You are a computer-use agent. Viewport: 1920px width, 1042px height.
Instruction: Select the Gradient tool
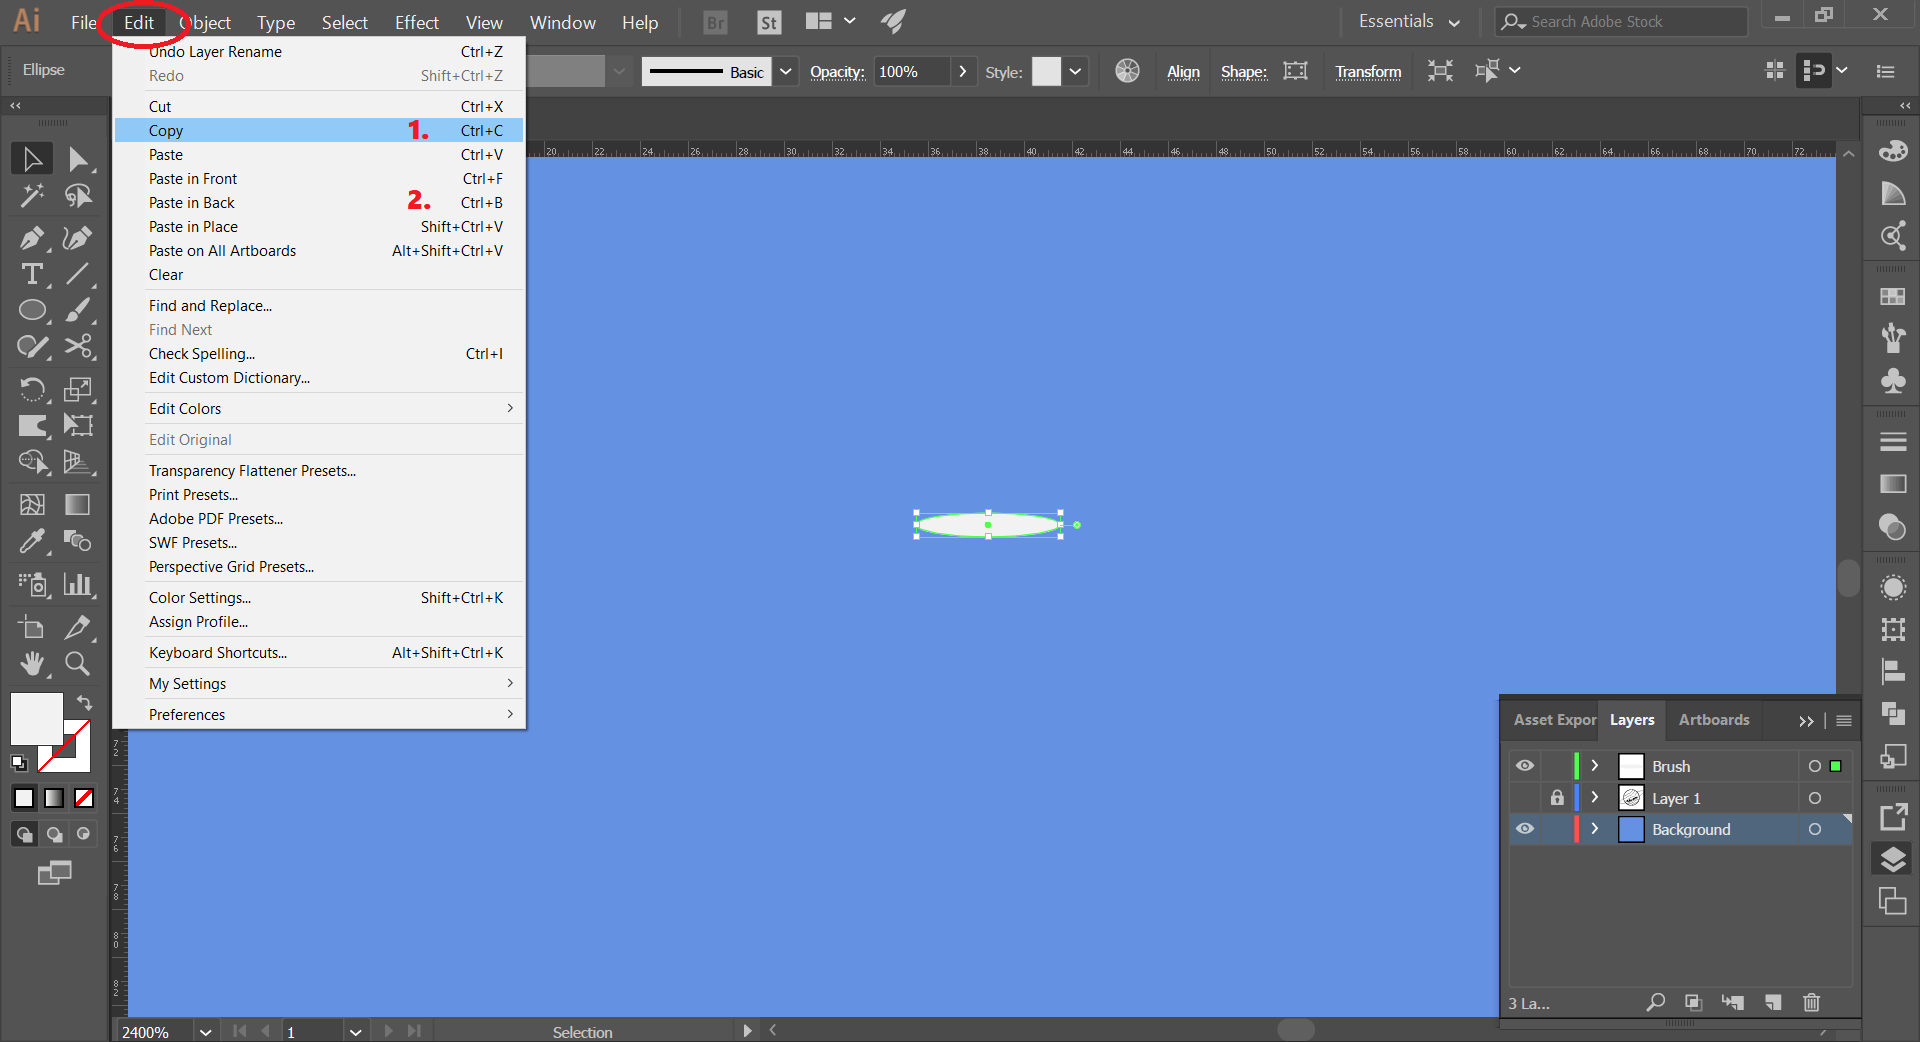click(x=78, y=505)
